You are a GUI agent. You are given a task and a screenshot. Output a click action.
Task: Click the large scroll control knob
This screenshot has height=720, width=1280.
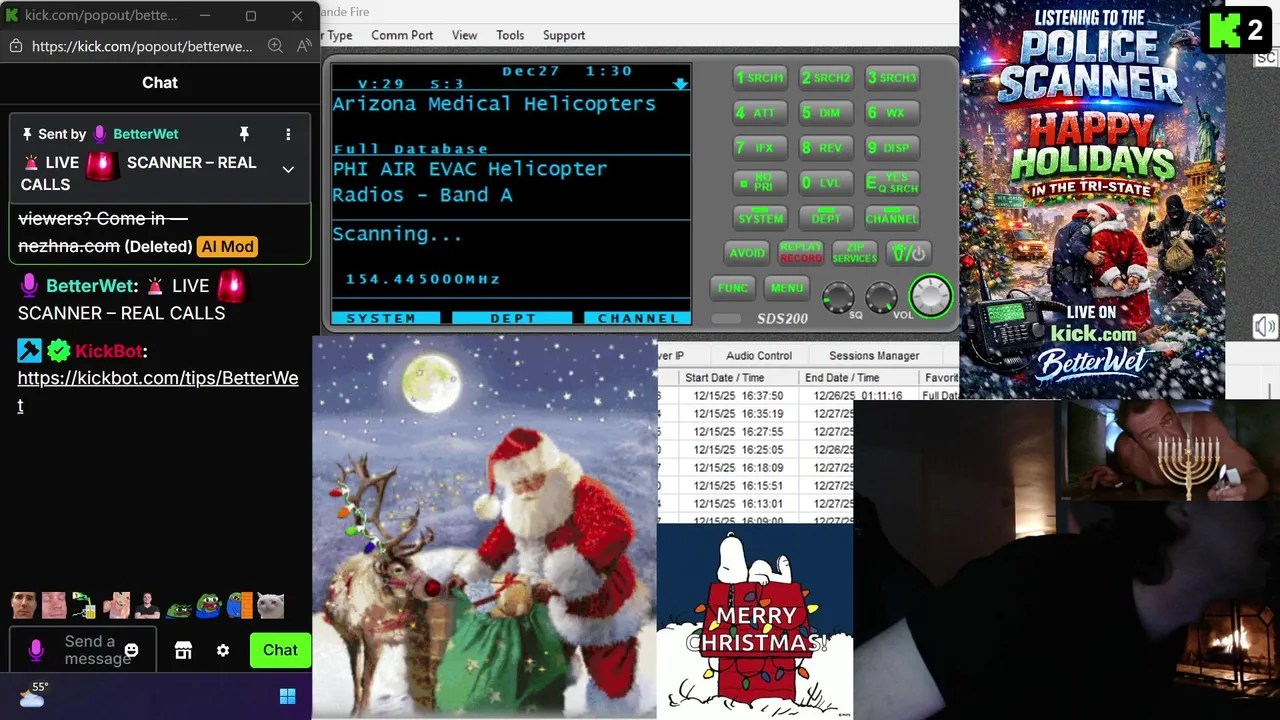(931, 296)
